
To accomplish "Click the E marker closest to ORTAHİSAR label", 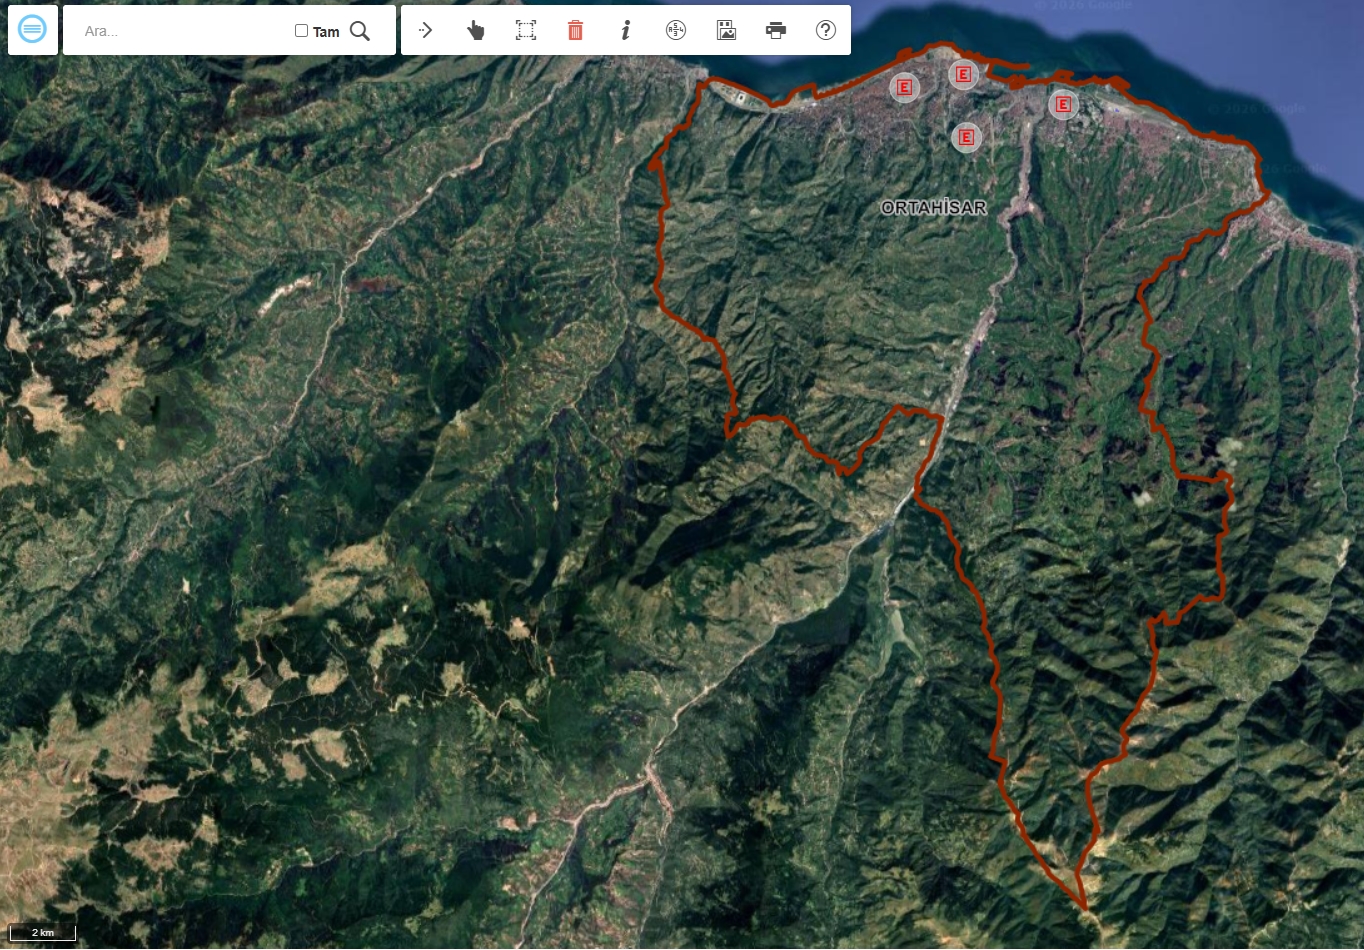I will (x=966, y=137).
